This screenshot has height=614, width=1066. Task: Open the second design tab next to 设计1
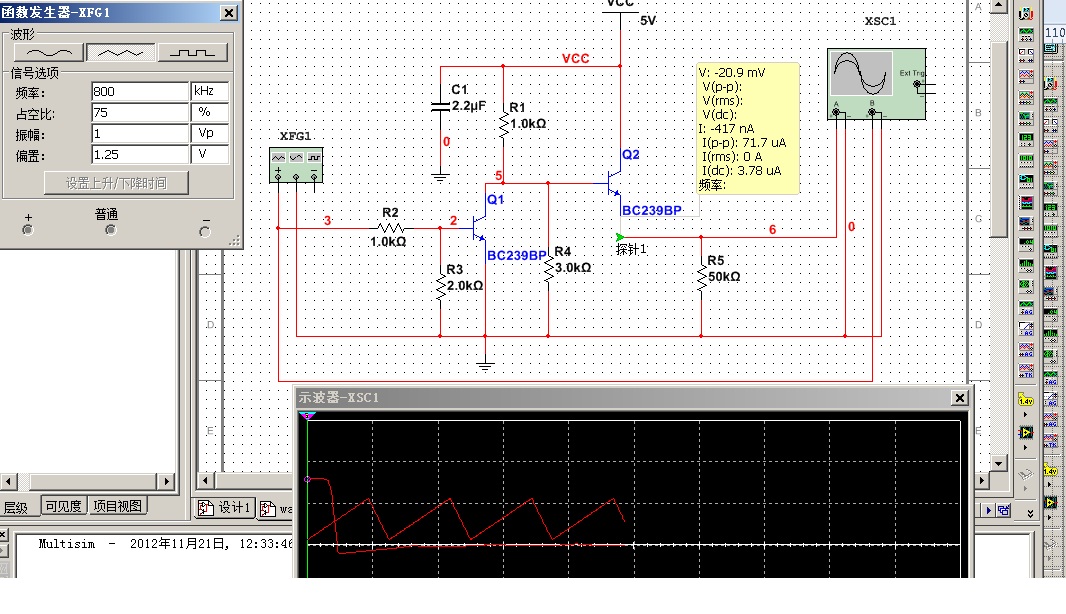[275, 509]
